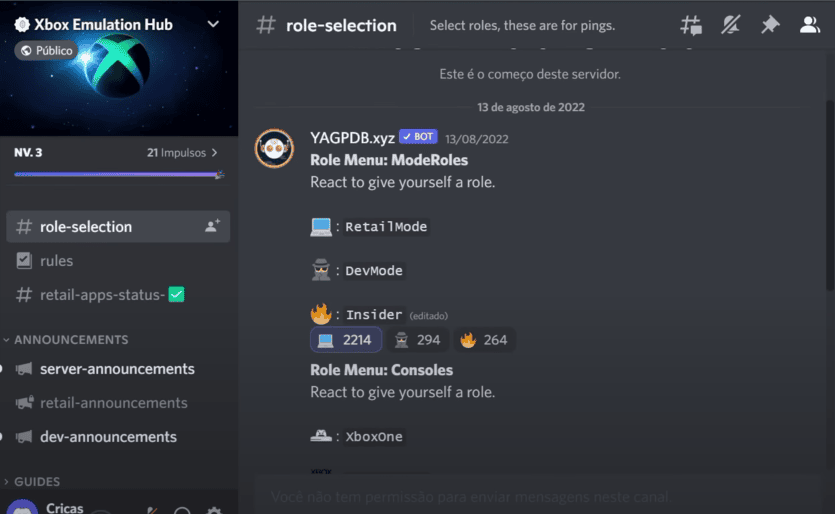The height and width of the screenshot is (514, 835).
Task: Add the detective reaction showing 294
Action: pyautogui.click(x=416, y=340)
